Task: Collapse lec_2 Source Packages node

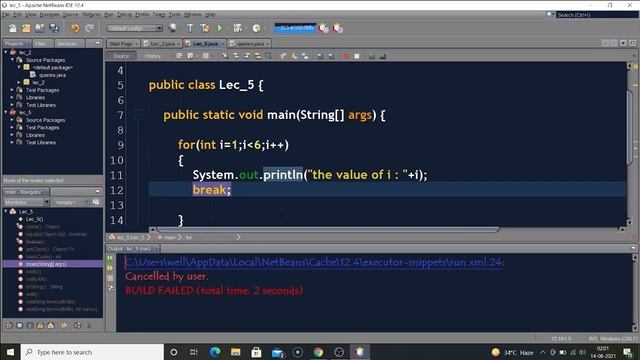Action: [12, 60]
